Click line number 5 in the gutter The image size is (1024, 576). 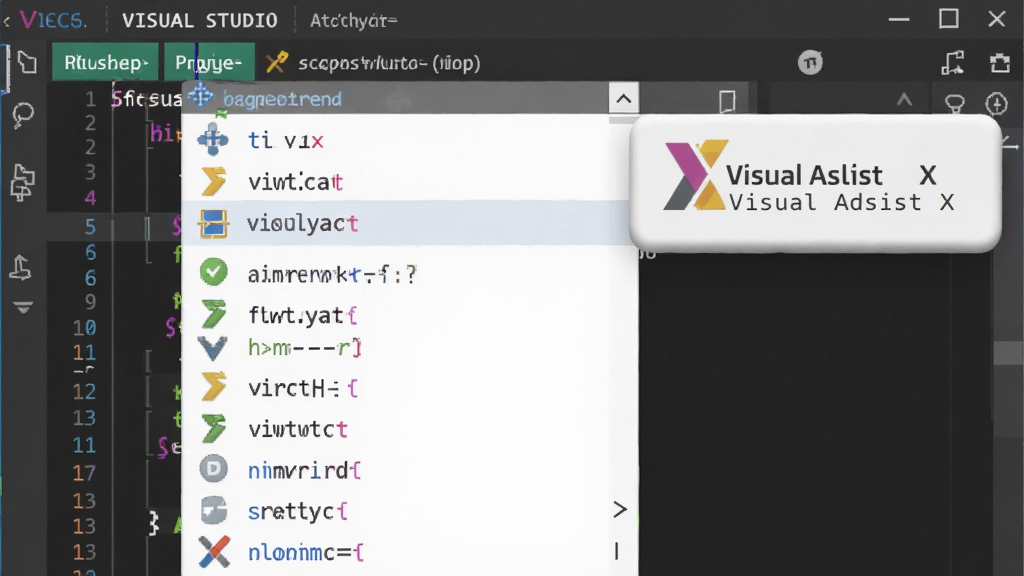click(90, 227)
